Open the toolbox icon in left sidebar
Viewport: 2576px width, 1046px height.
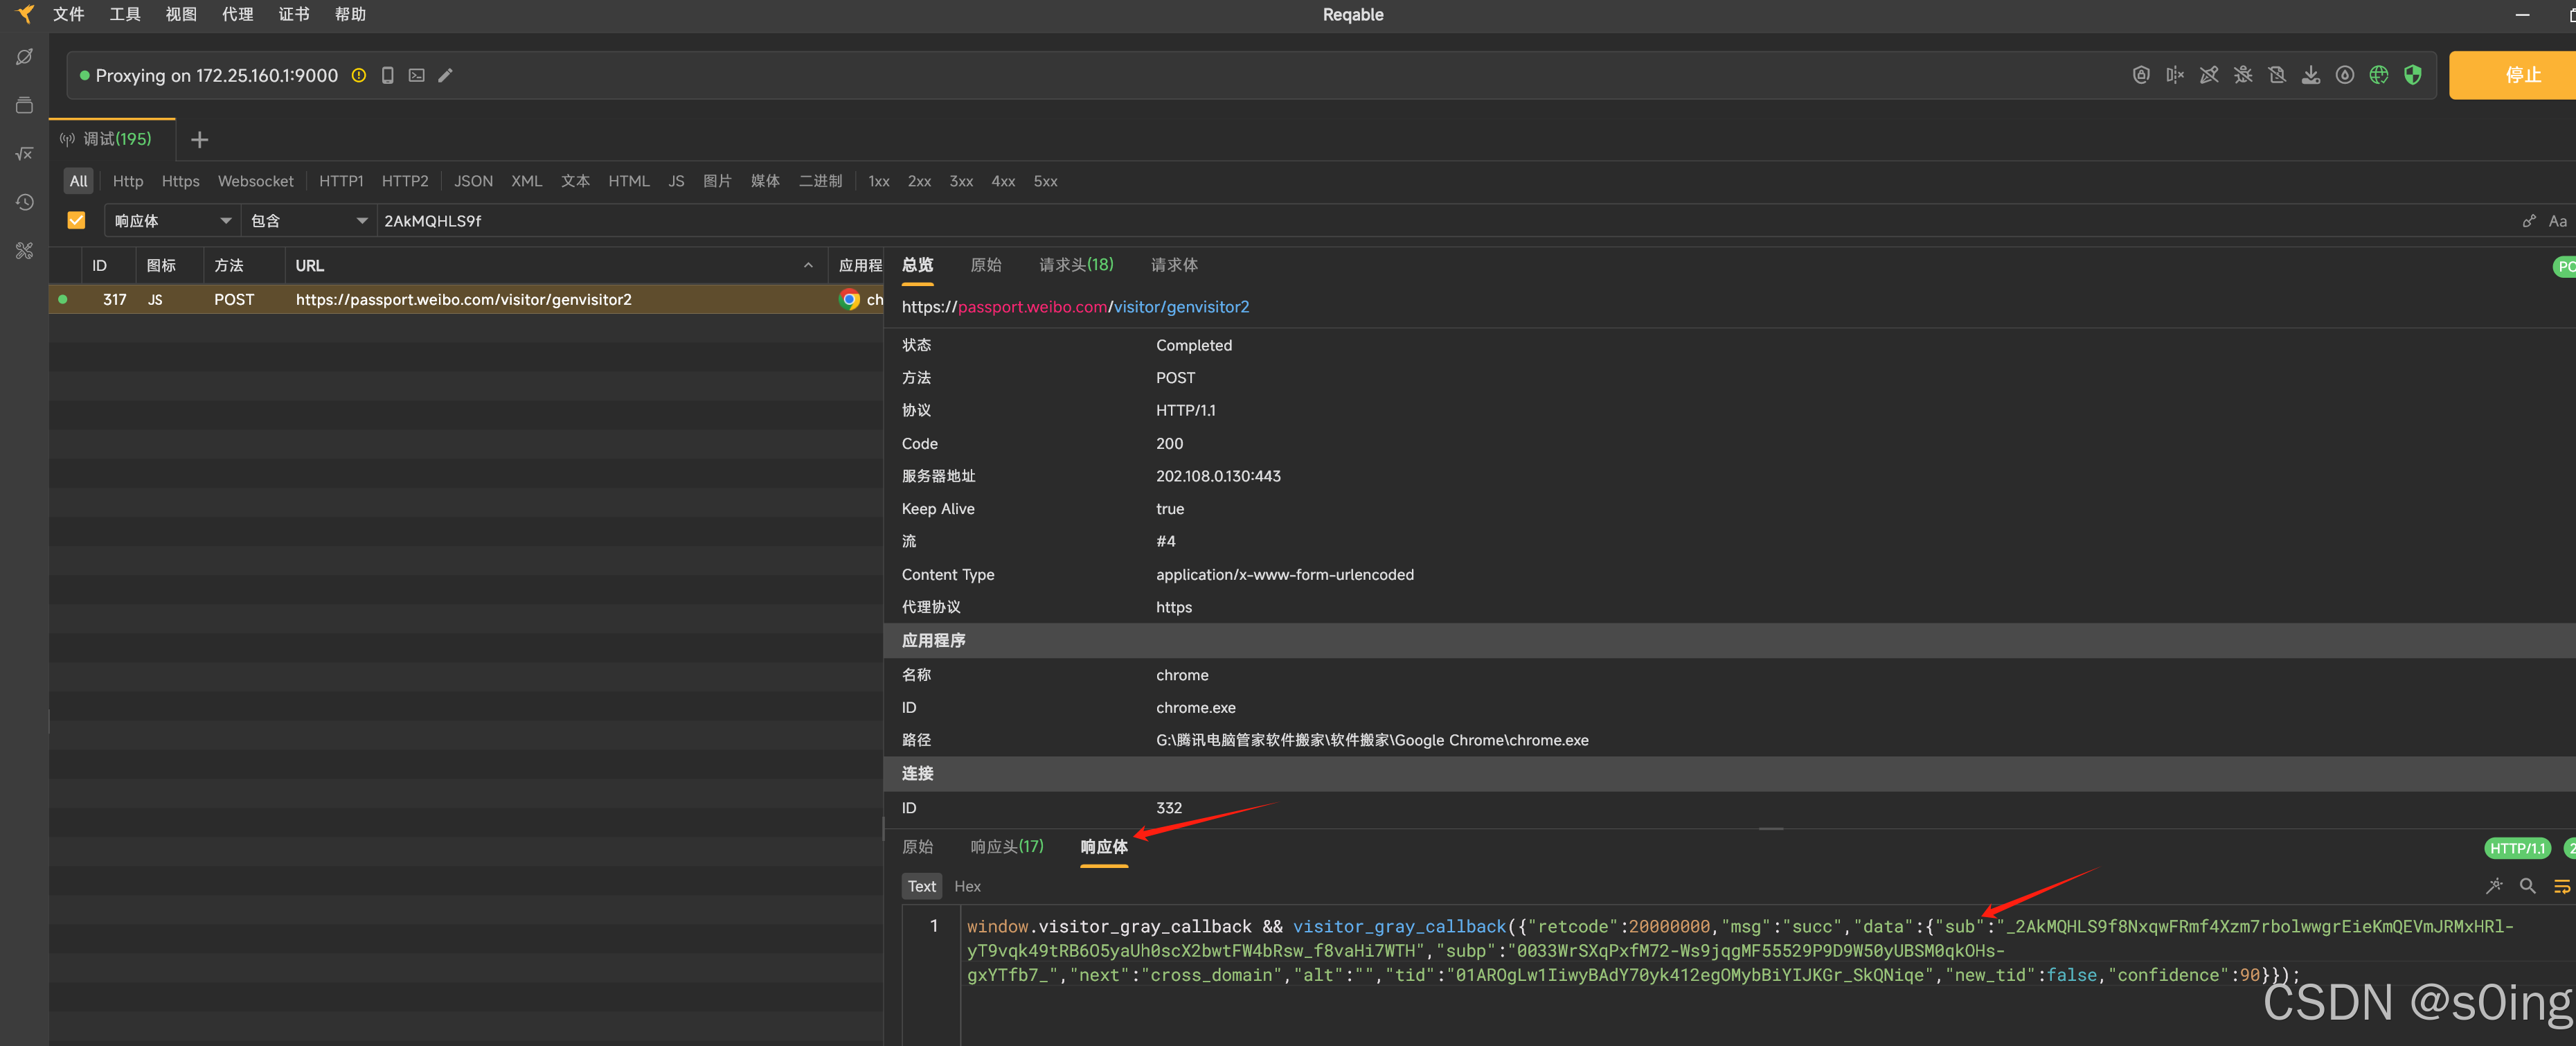[x=25, y=251]
